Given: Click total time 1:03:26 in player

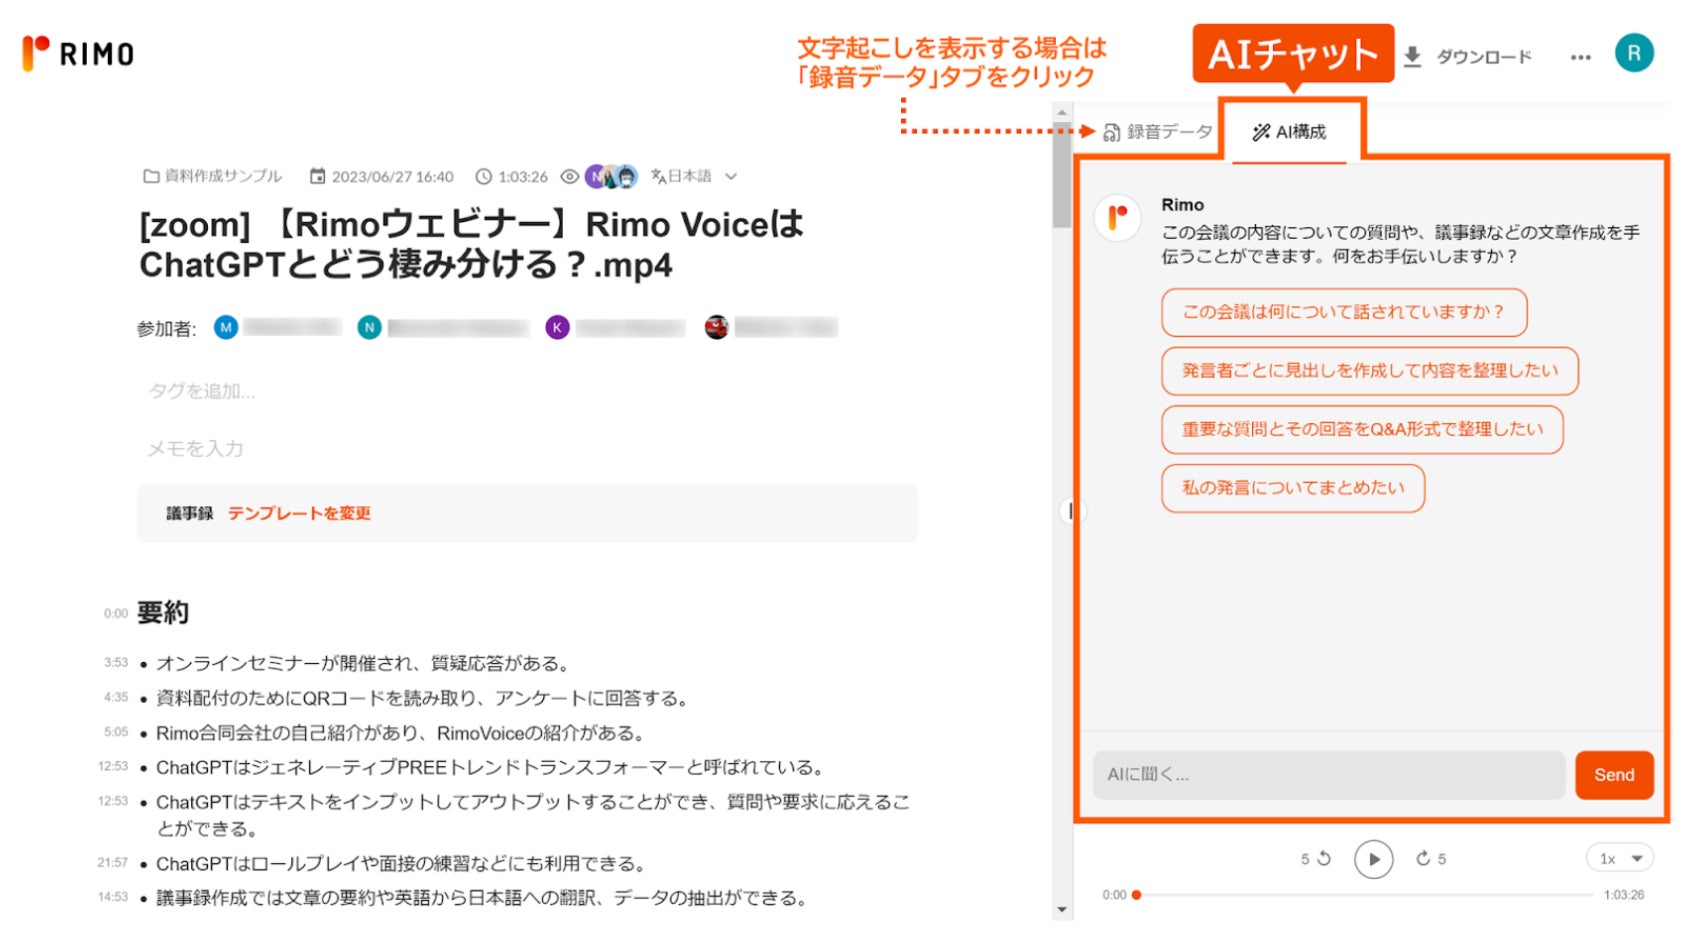Looking at the screenshot, I should click(x=1624, y=895).
